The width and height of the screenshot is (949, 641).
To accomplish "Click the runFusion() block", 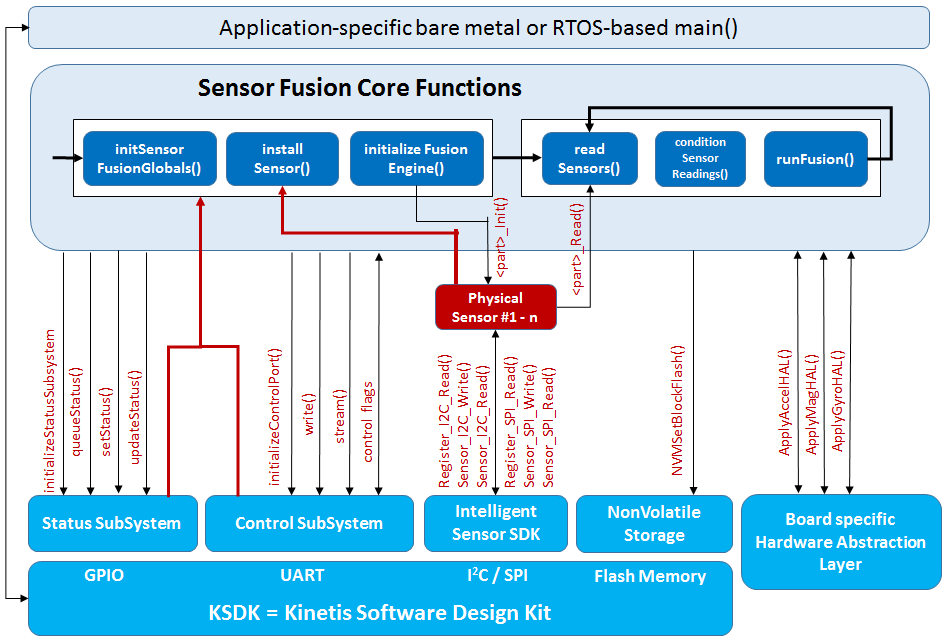I will (x=815, y=158).
